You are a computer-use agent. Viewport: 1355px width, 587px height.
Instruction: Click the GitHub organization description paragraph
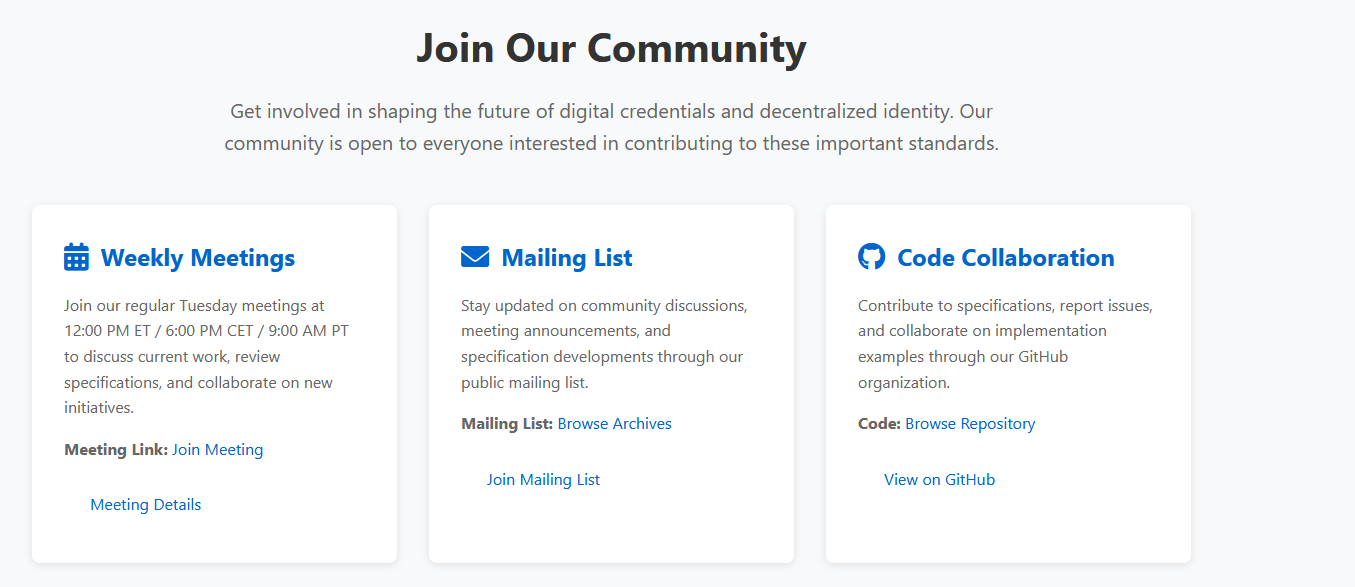[x=1004, y=344]
